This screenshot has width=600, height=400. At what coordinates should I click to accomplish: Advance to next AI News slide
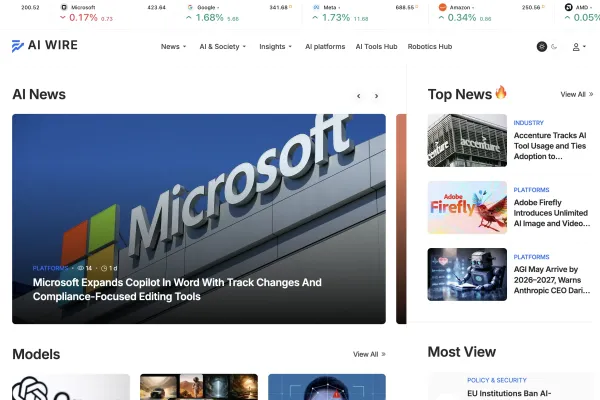click(x=376, y=96)
